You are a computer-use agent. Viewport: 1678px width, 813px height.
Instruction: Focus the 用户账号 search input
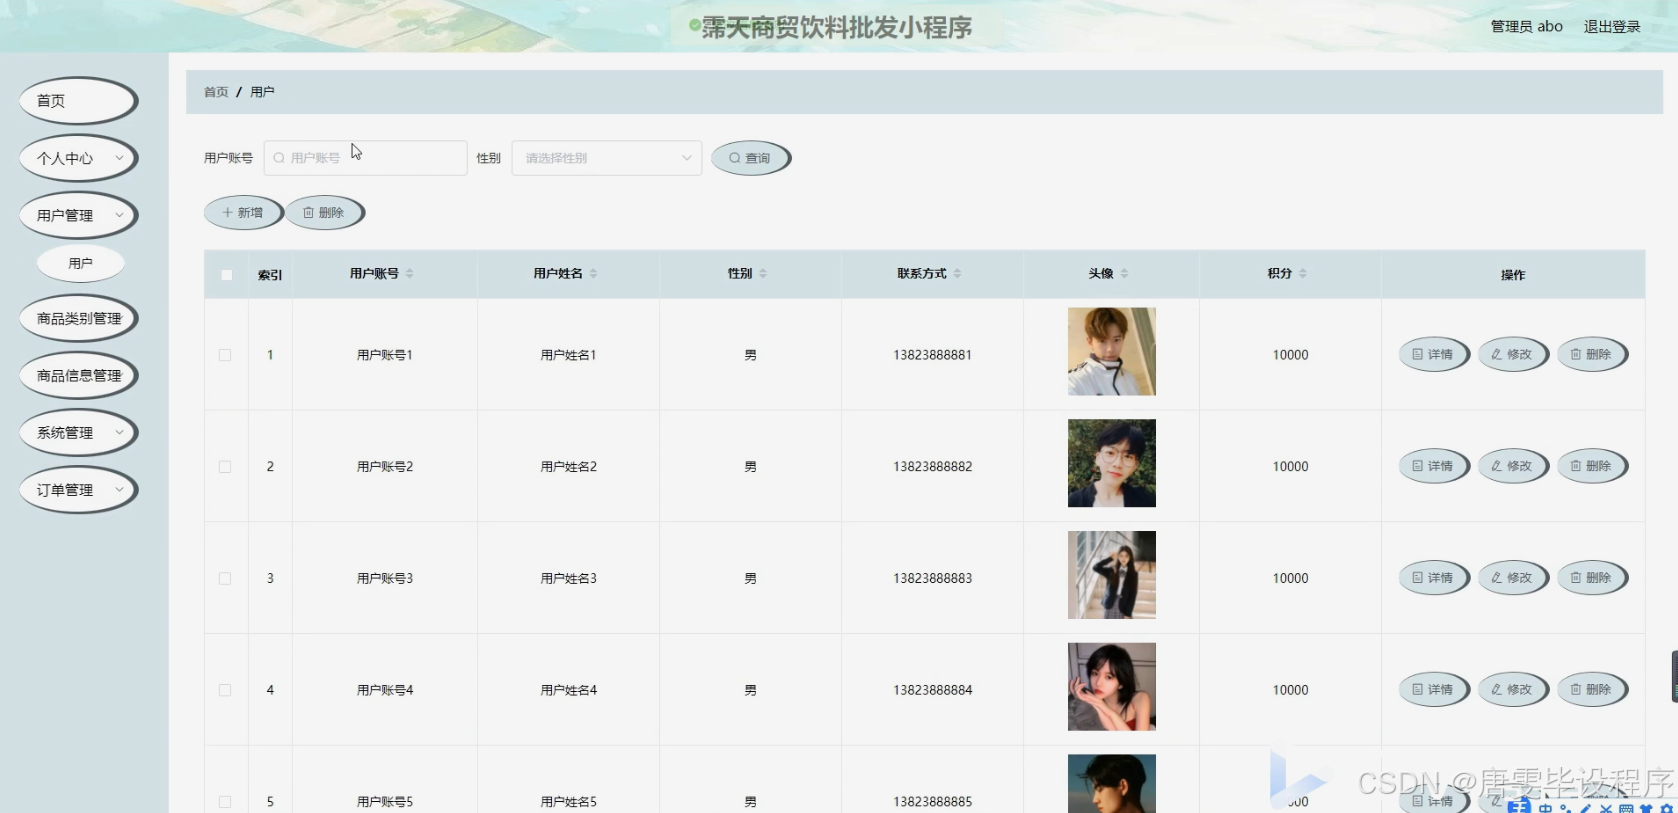coord(366,158)
